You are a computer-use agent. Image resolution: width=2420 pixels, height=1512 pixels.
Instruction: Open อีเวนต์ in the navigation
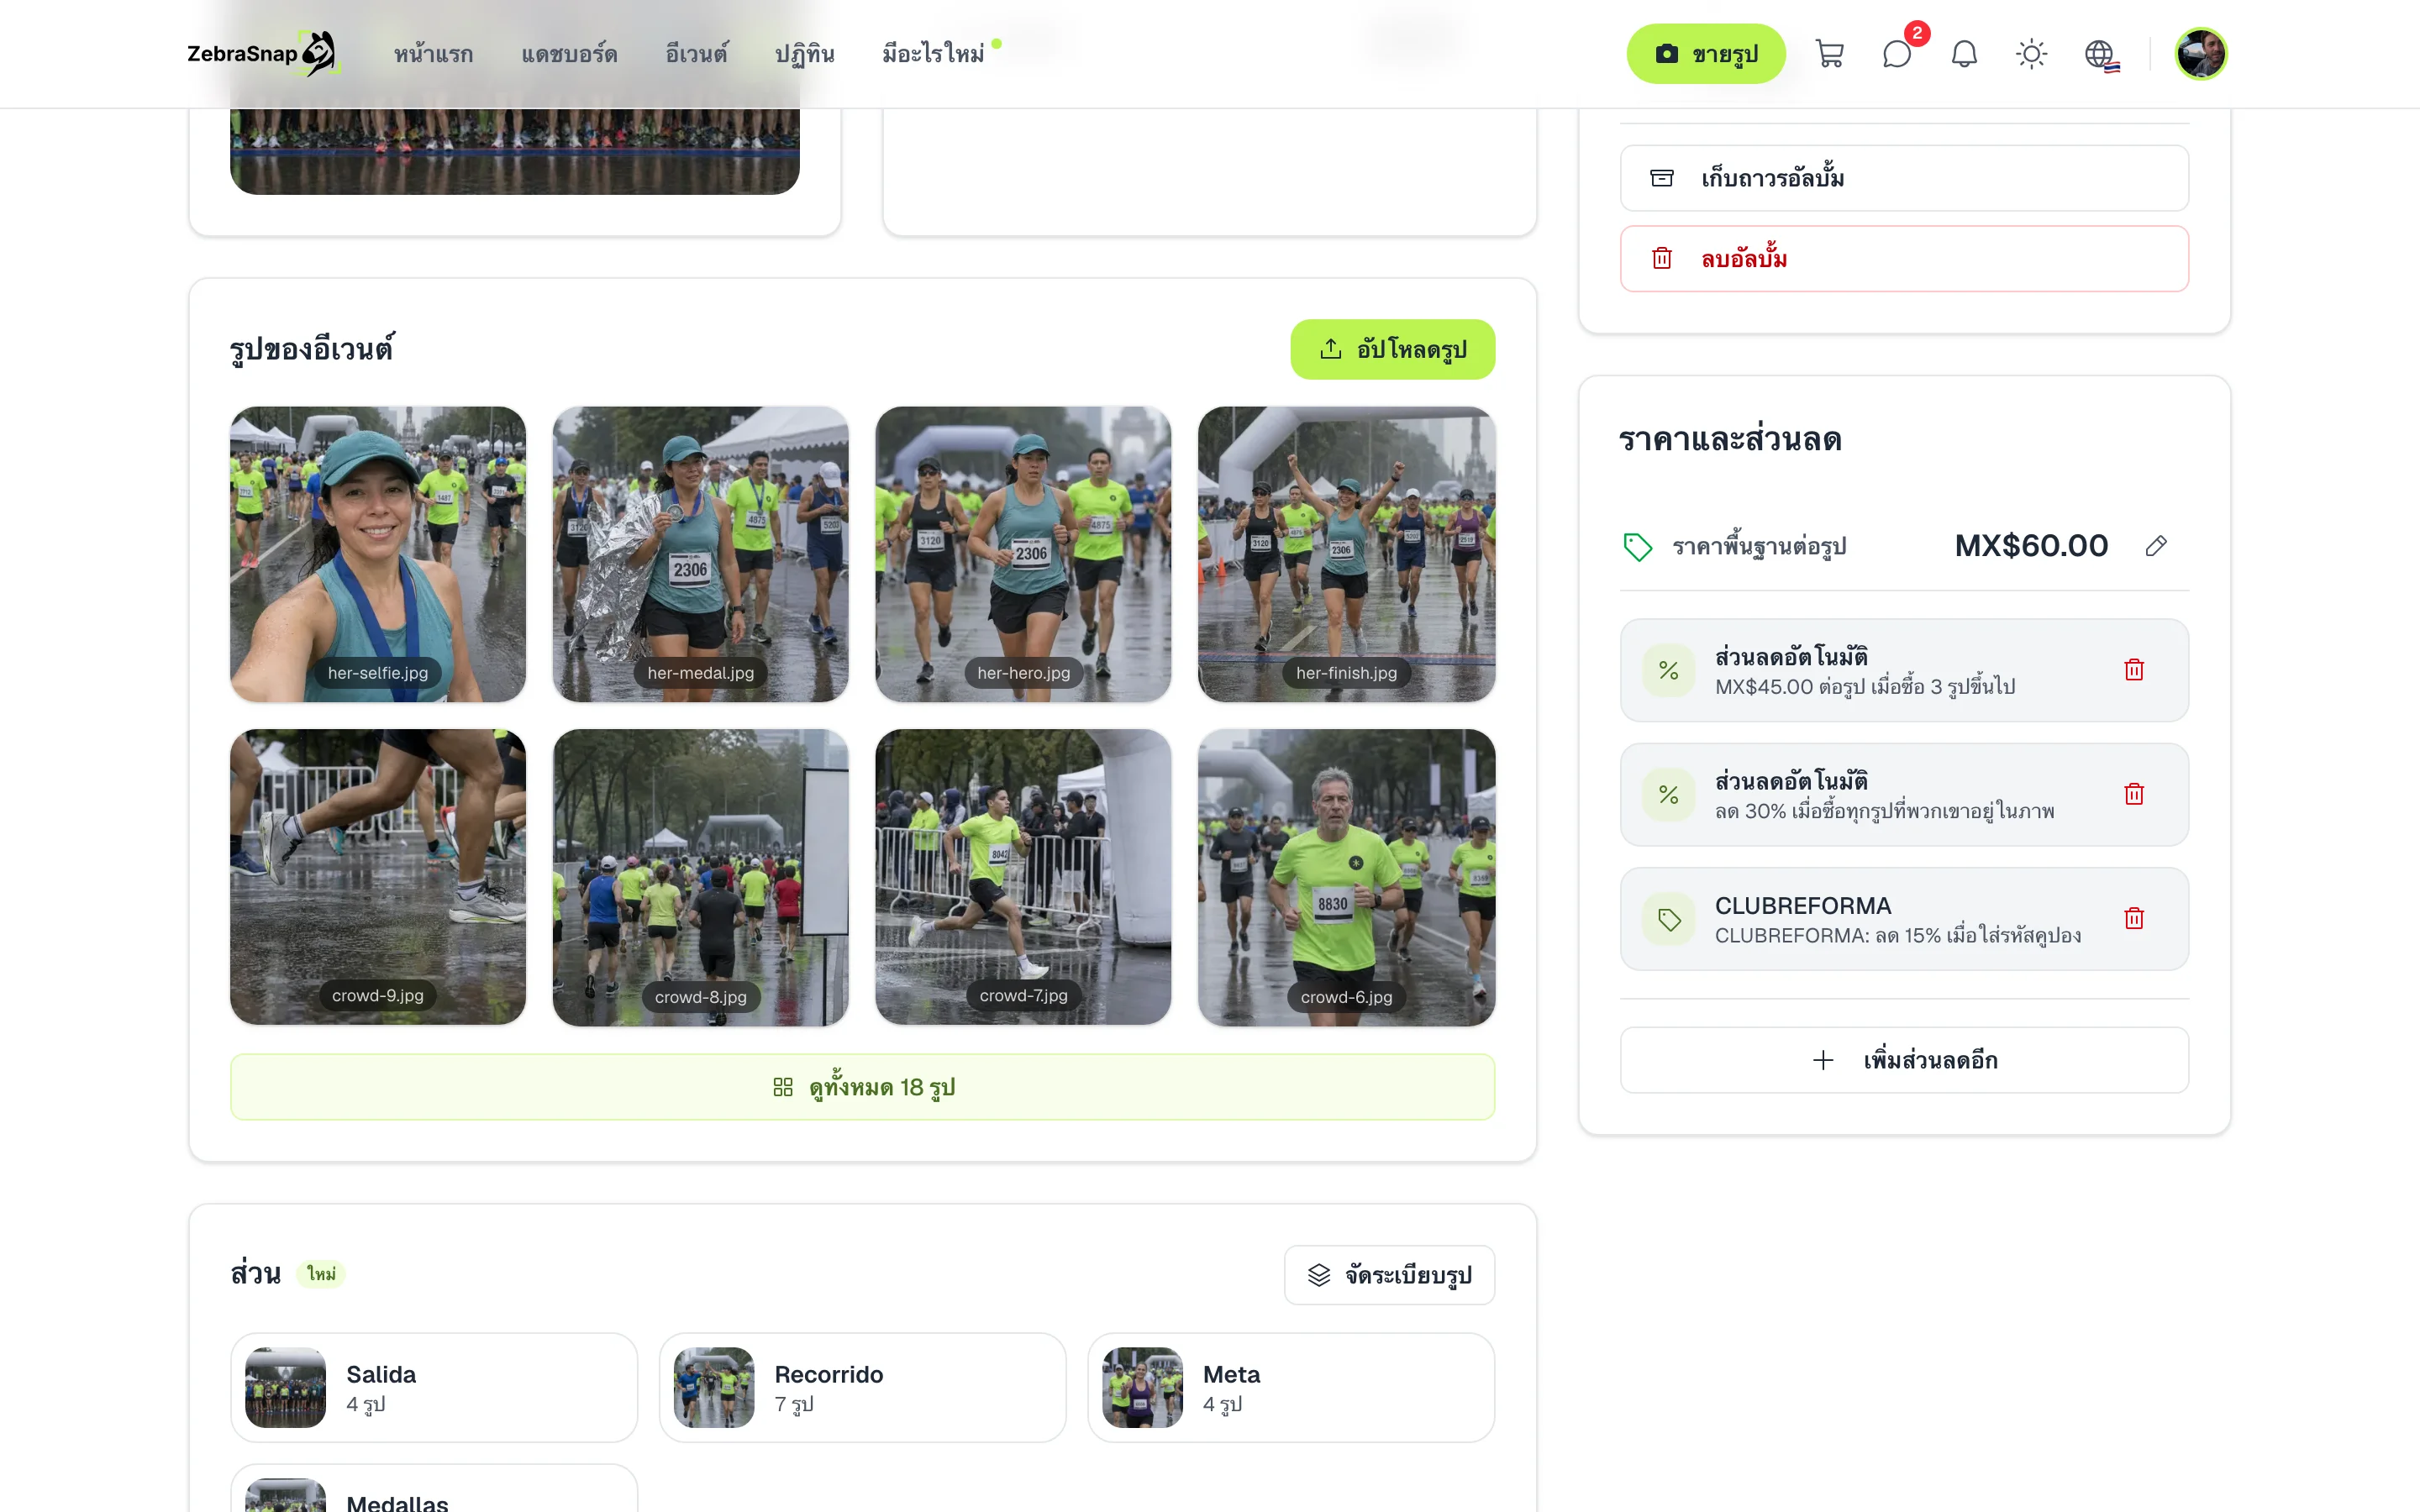tap(696, 54)
